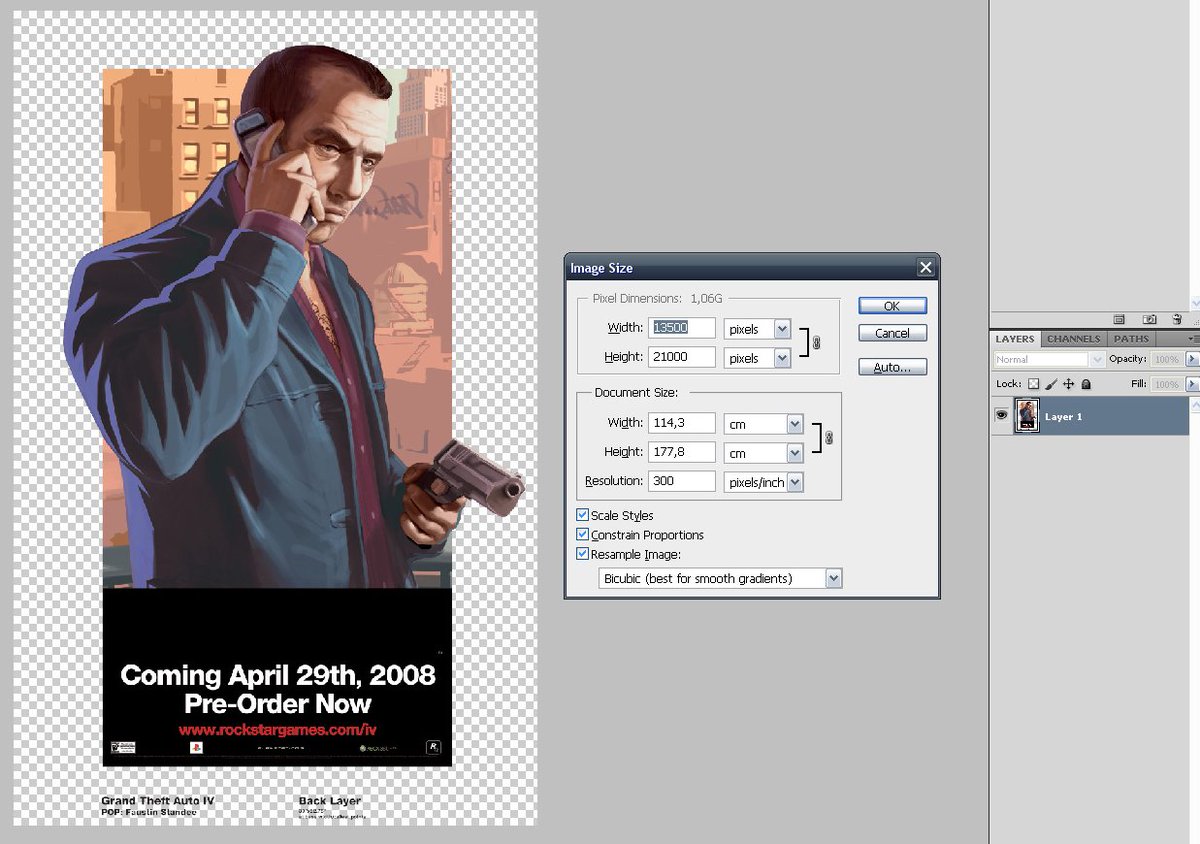The image size is (1200, 844).
Task: Click the Layer 1 thumbnail
Action: point(1027,416)
